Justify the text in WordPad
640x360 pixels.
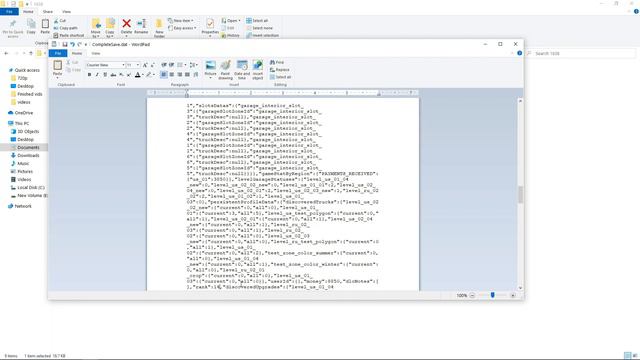click(x=187, y=75)
